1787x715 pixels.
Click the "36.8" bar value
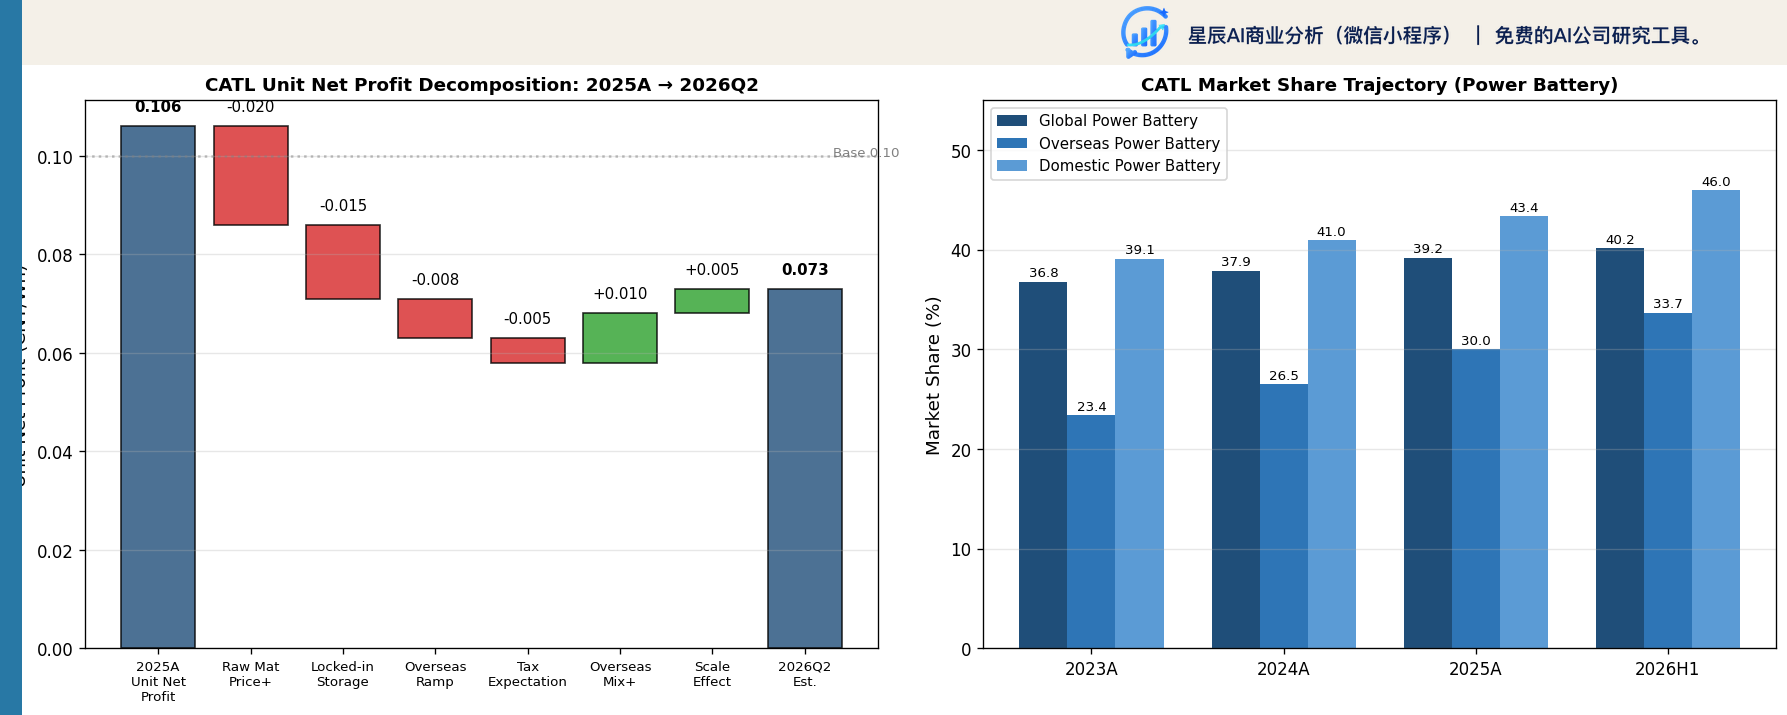[x=1043, y=273]
